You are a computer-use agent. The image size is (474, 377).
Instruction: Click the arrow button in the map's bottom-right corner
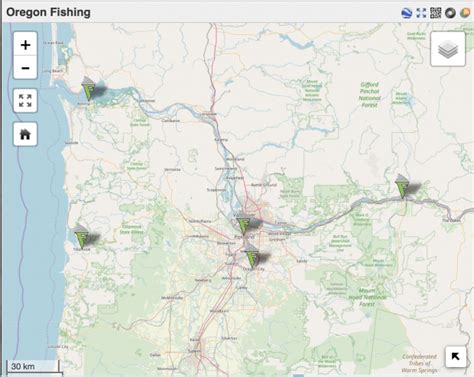(x=455, y=356)
